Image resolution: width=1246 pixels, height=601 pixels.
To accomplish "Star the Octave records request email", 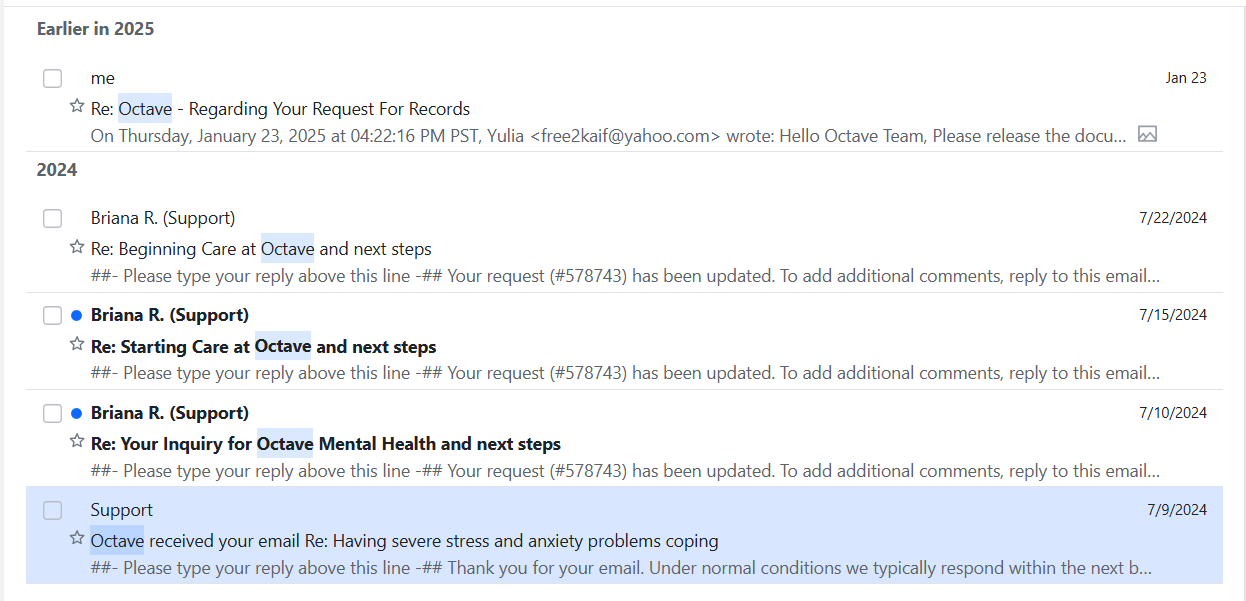I will point(77,106).
